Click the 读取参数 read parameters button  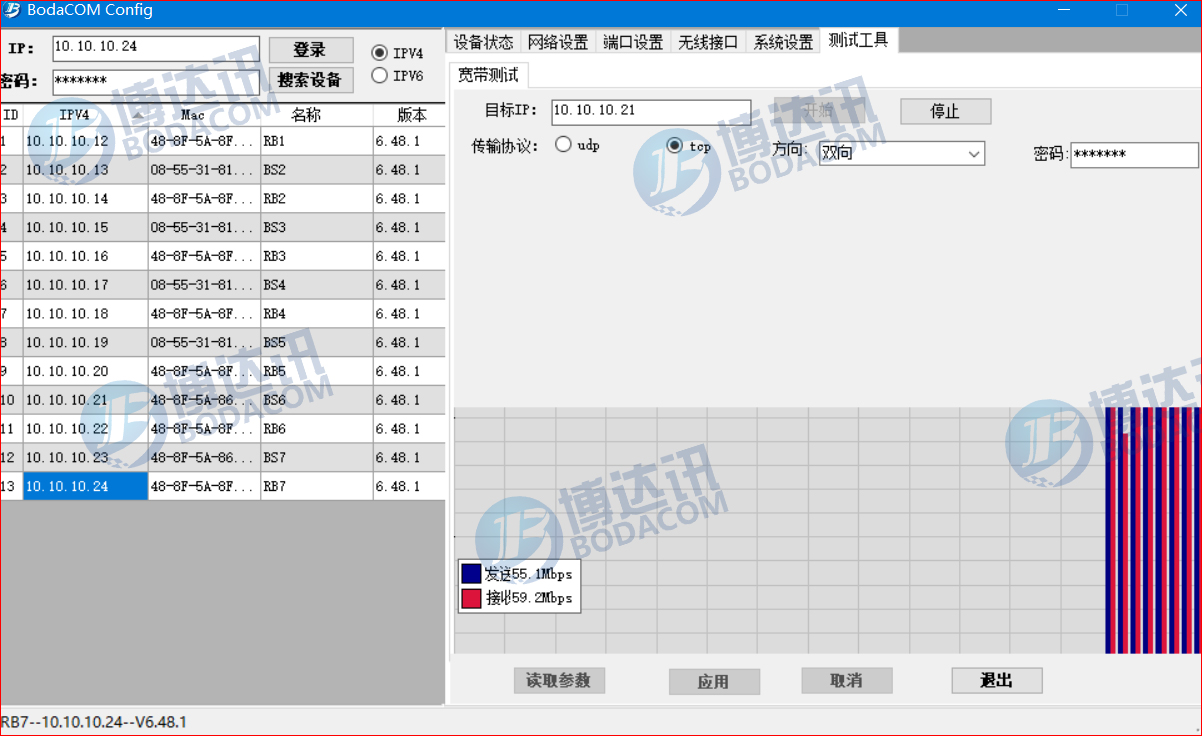559,681
